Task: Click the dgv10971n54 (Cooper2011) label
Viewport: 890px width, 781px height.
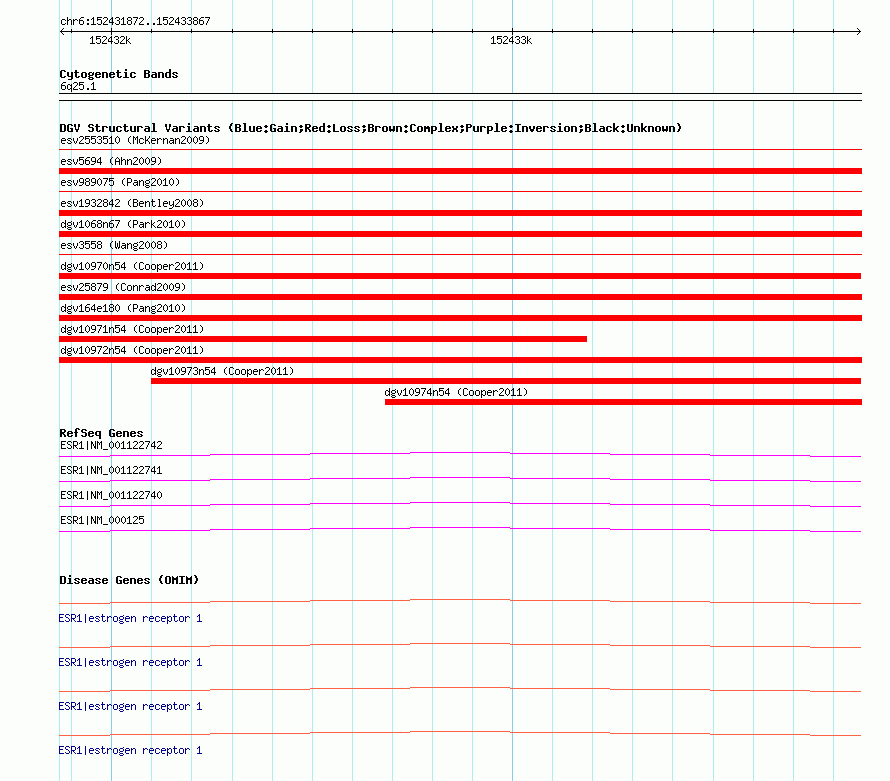Action: 132,329
